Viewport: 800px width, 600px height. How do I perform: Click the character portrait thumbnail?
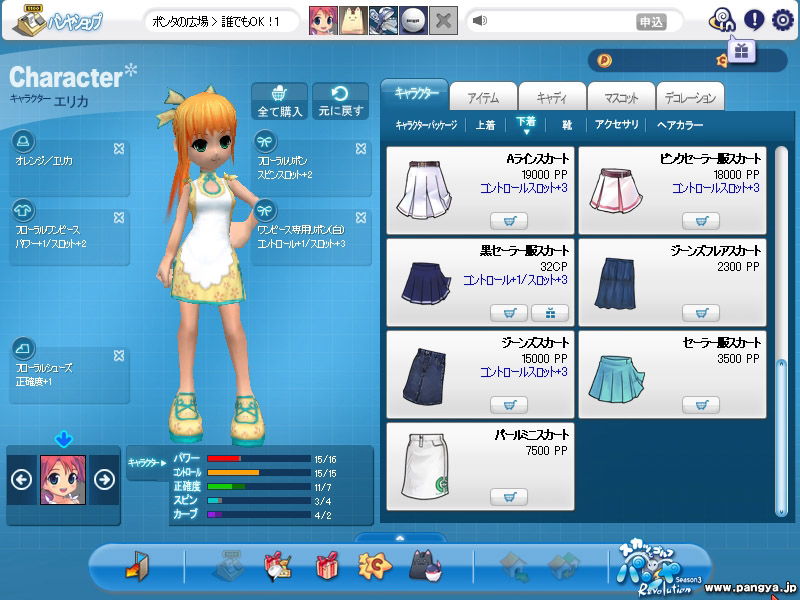click(x=63, y=480)
